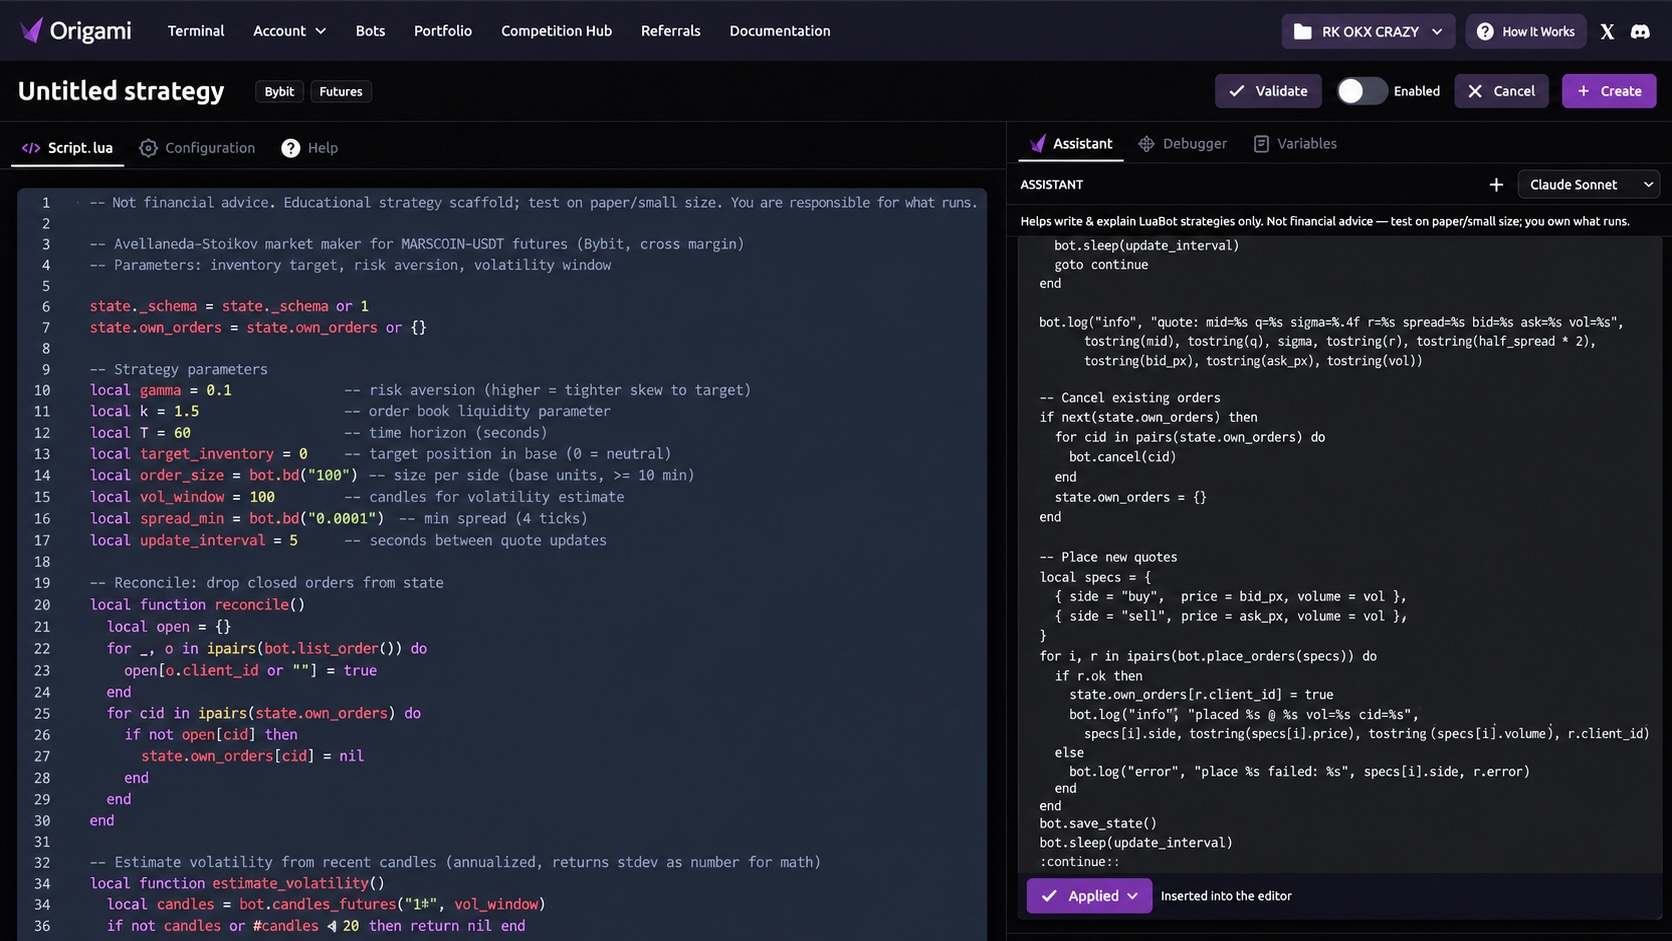Click the Cancel X icon
Image resolution: width=1672 pixels, height=941 pixels.
(x=1475, y=91)
